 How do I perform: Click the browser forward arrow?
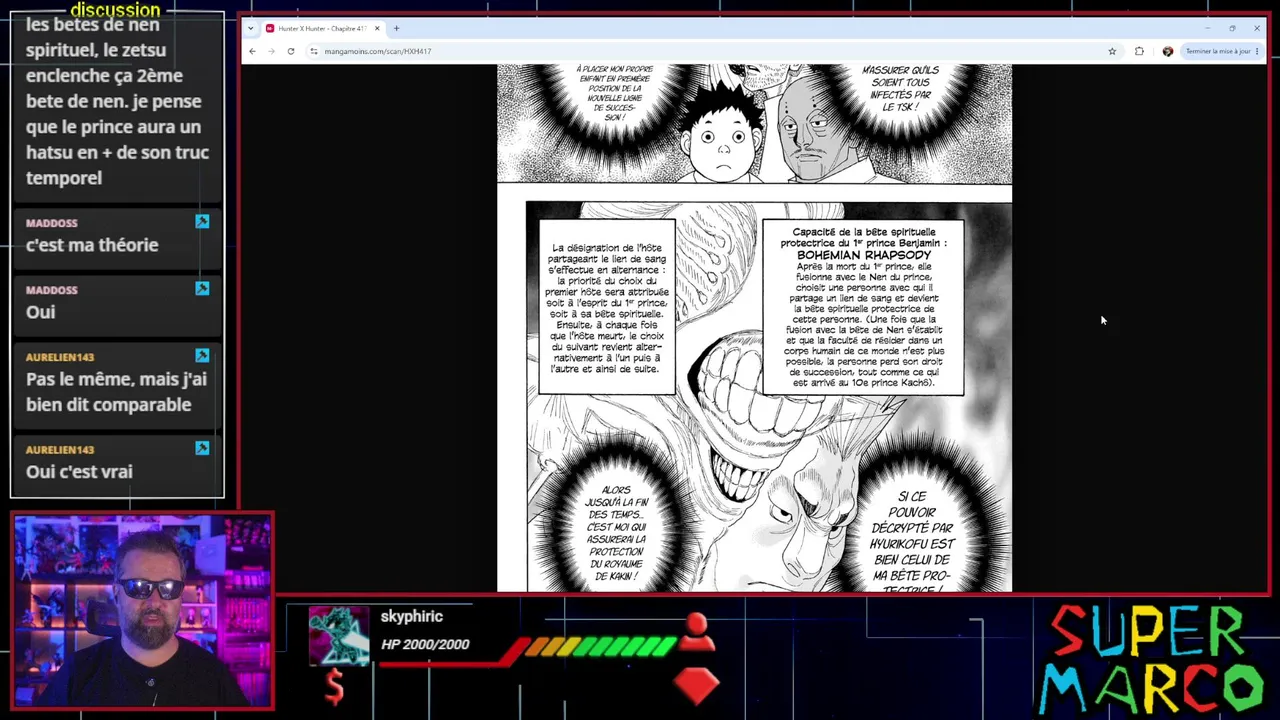click(x=271, y=51)
